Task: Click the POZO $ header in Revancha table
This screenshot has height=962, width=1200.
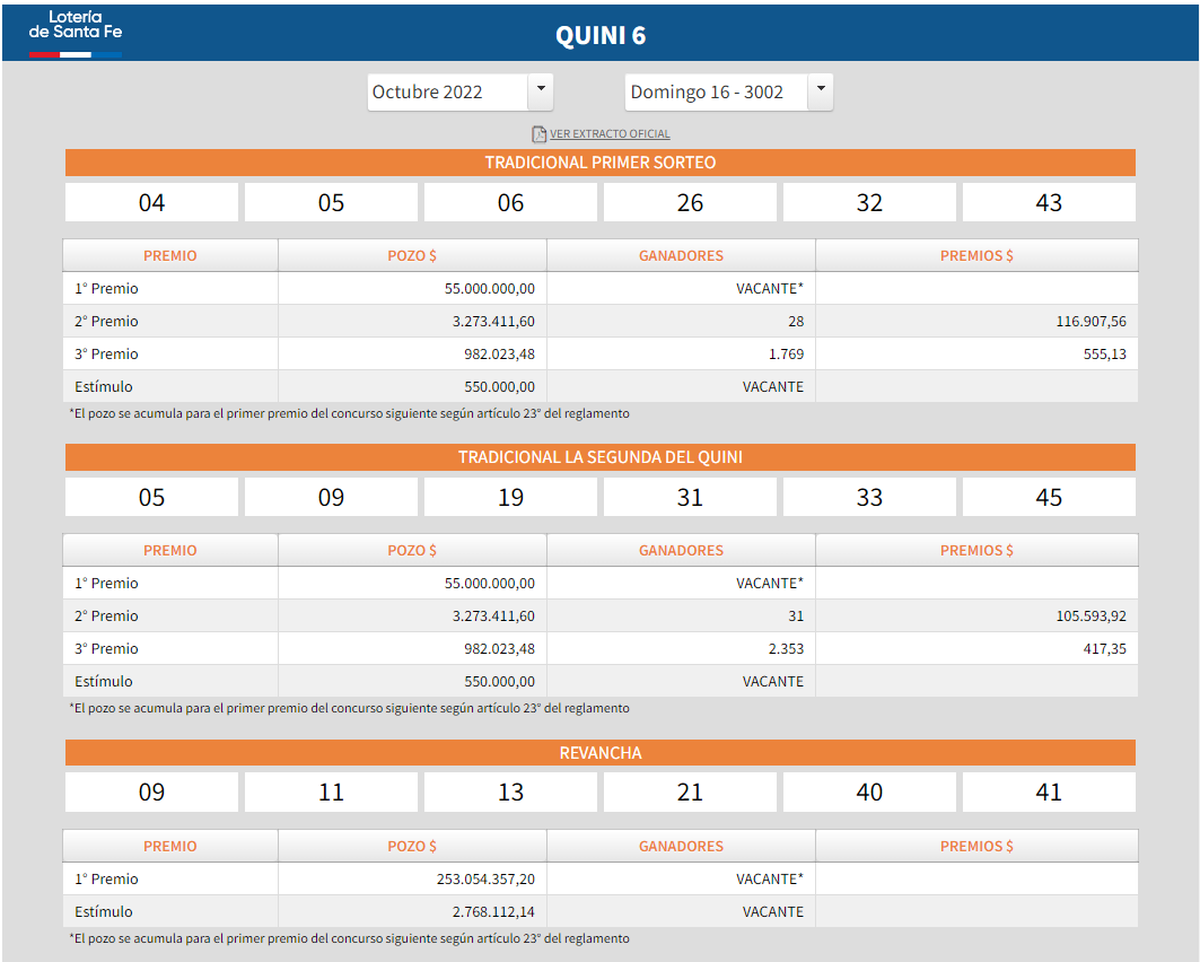Action: coord(412,845)
